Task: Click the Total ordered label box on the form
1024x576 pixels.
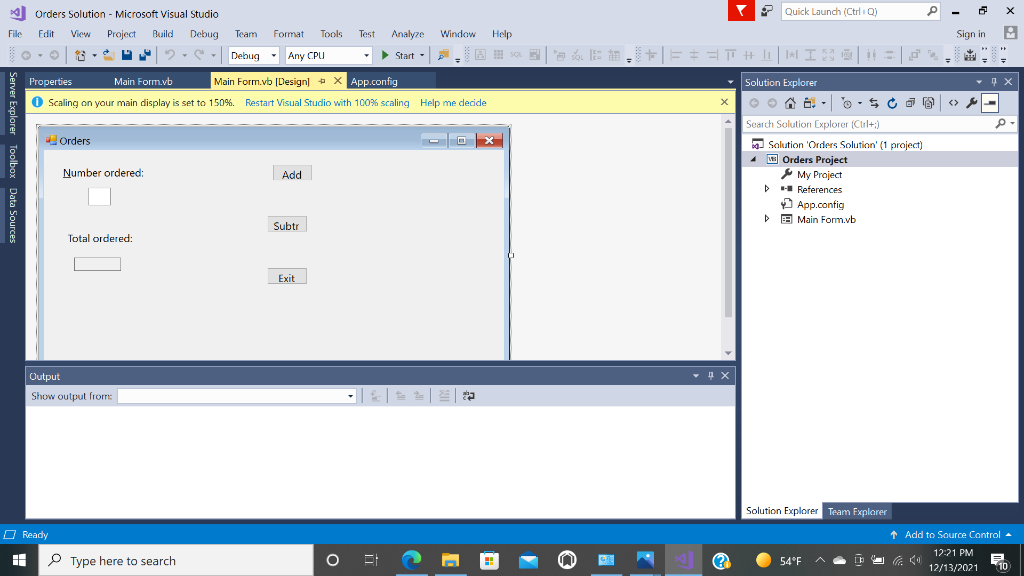Action: 97,264
